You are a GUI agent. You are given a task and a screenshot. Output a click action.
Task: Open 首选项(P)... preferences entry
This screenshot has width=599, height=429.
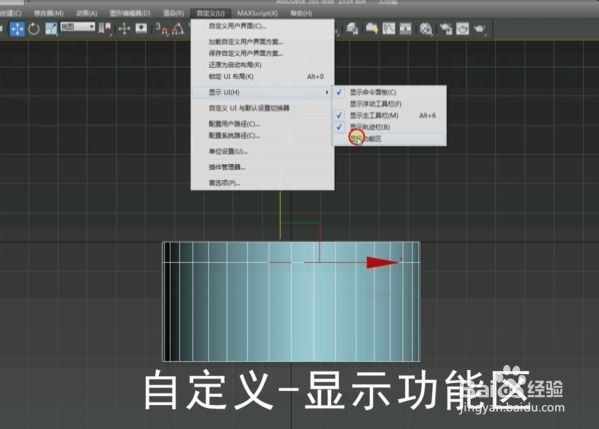[262, 183]
